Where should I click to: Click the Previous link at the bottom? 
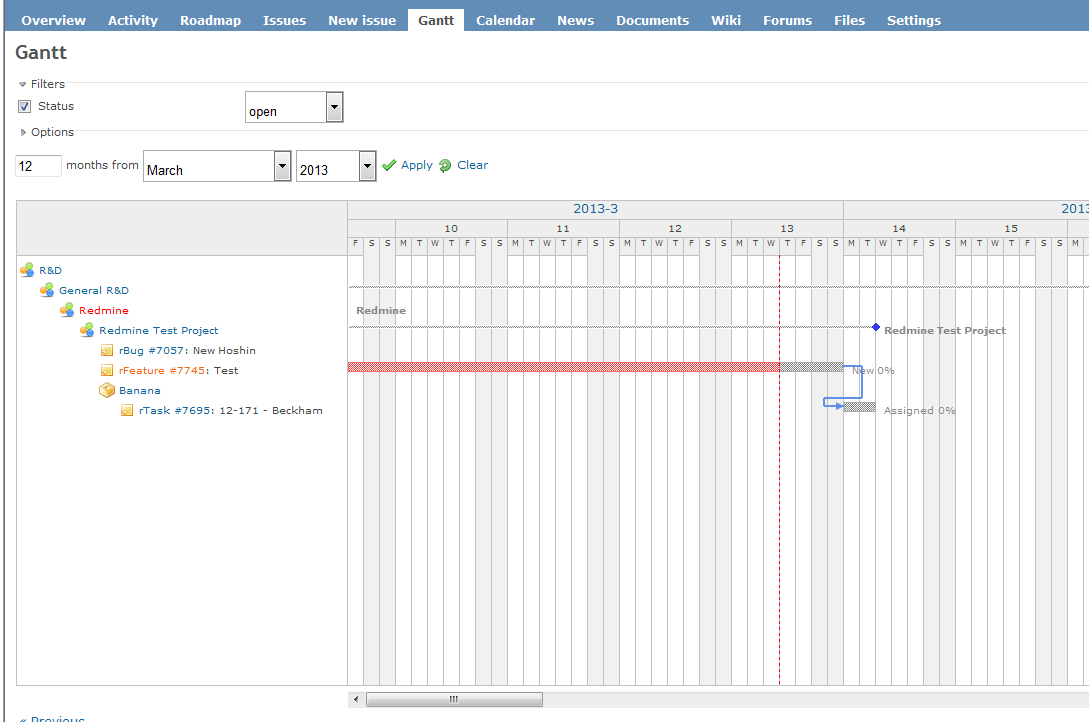coord(51,719)
